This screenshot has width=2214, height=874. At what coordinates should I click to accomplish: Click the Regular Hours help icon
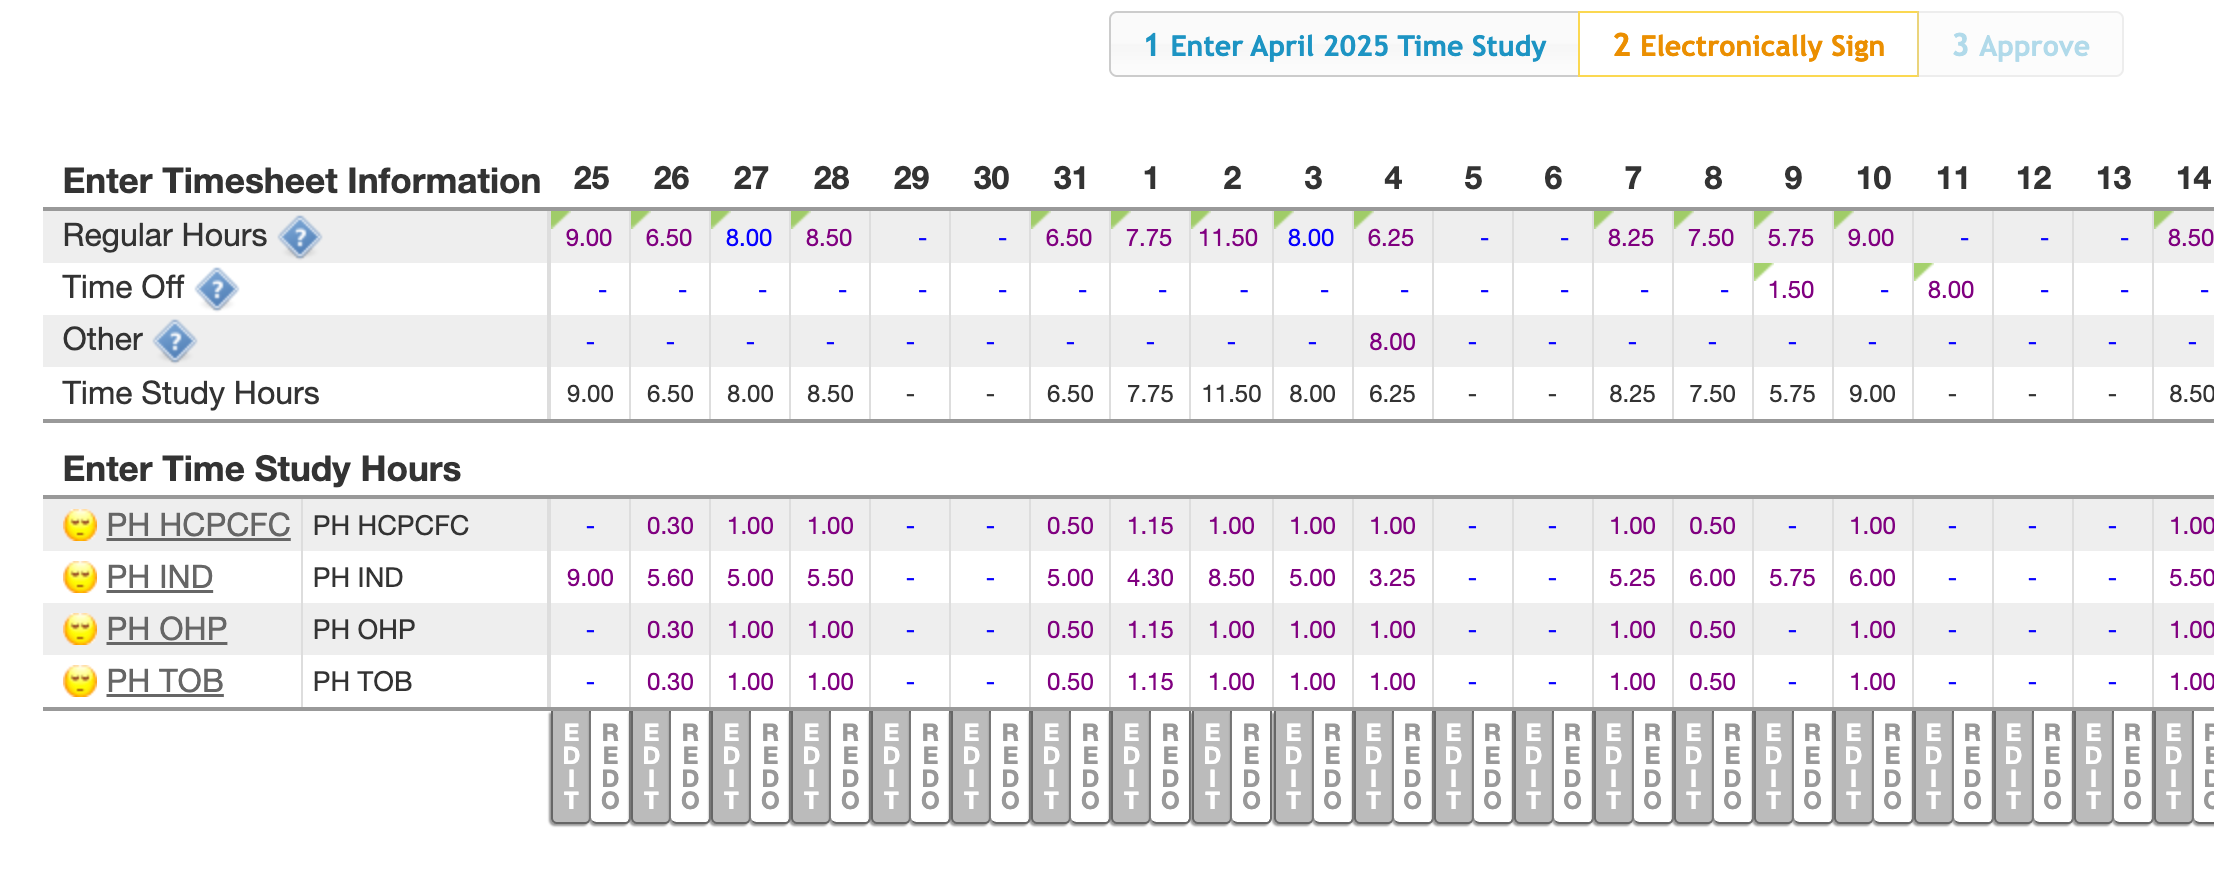(x=299, y=238)
